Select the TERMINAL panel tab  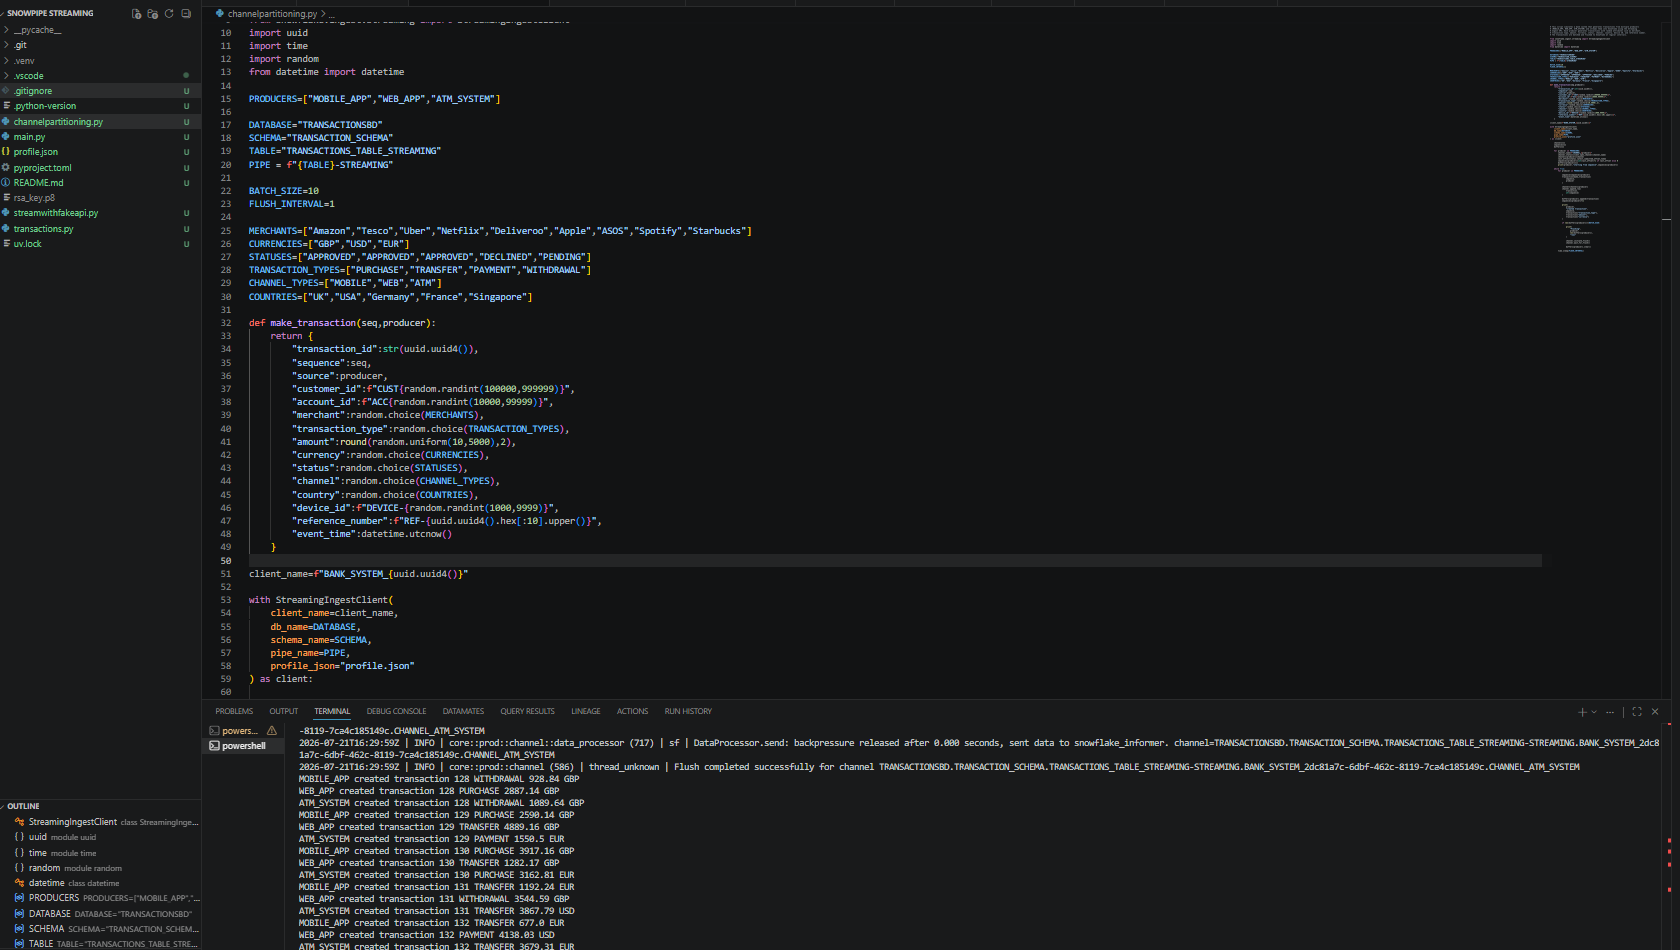pyautogui.click(x=332, y=712)
